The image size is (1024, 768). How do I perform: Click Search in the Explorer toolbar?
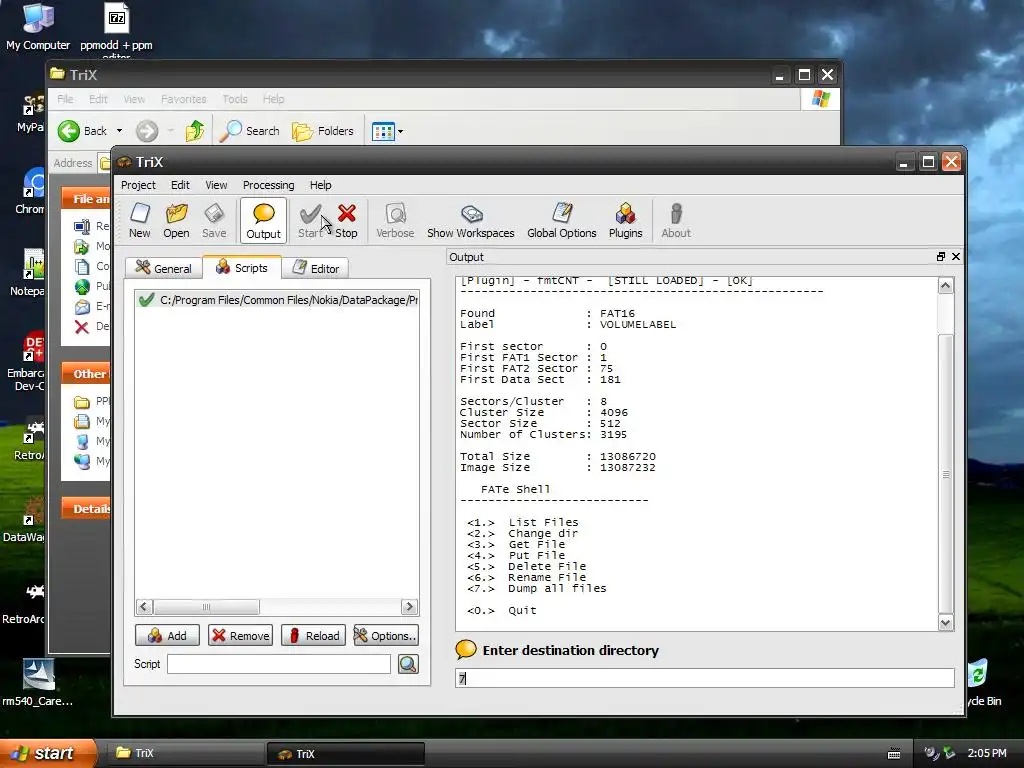[x=249, y=131]
